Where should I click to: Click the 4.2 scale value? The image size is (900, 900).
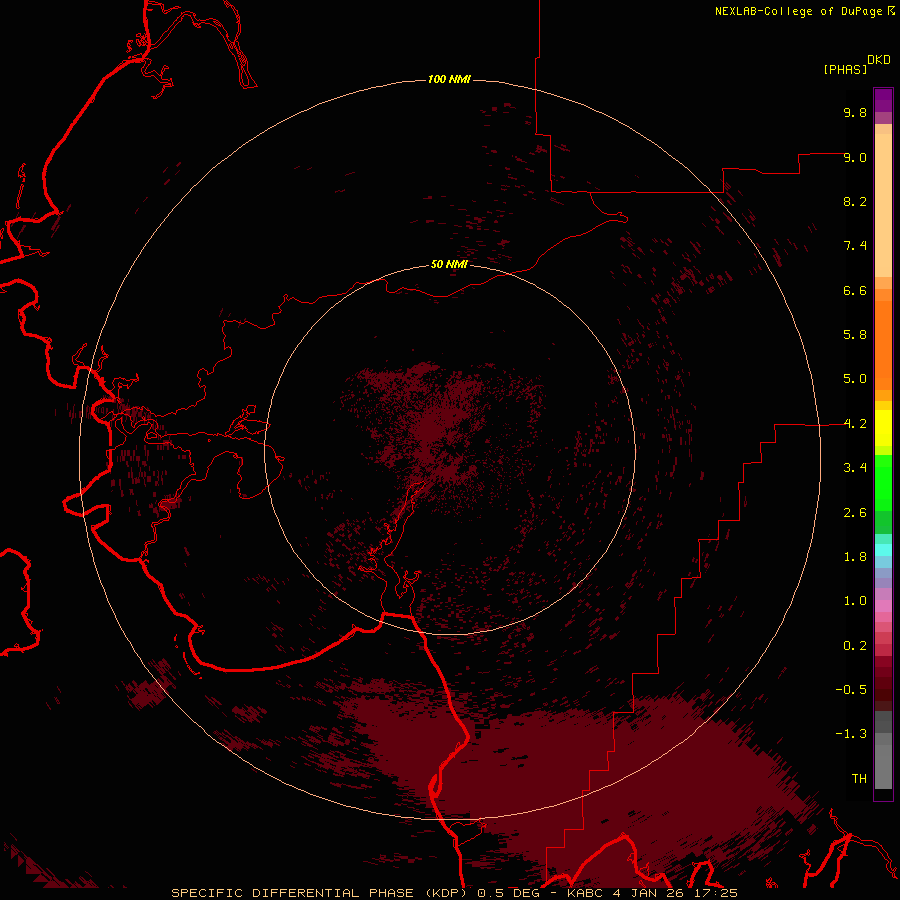coord(855,424)
